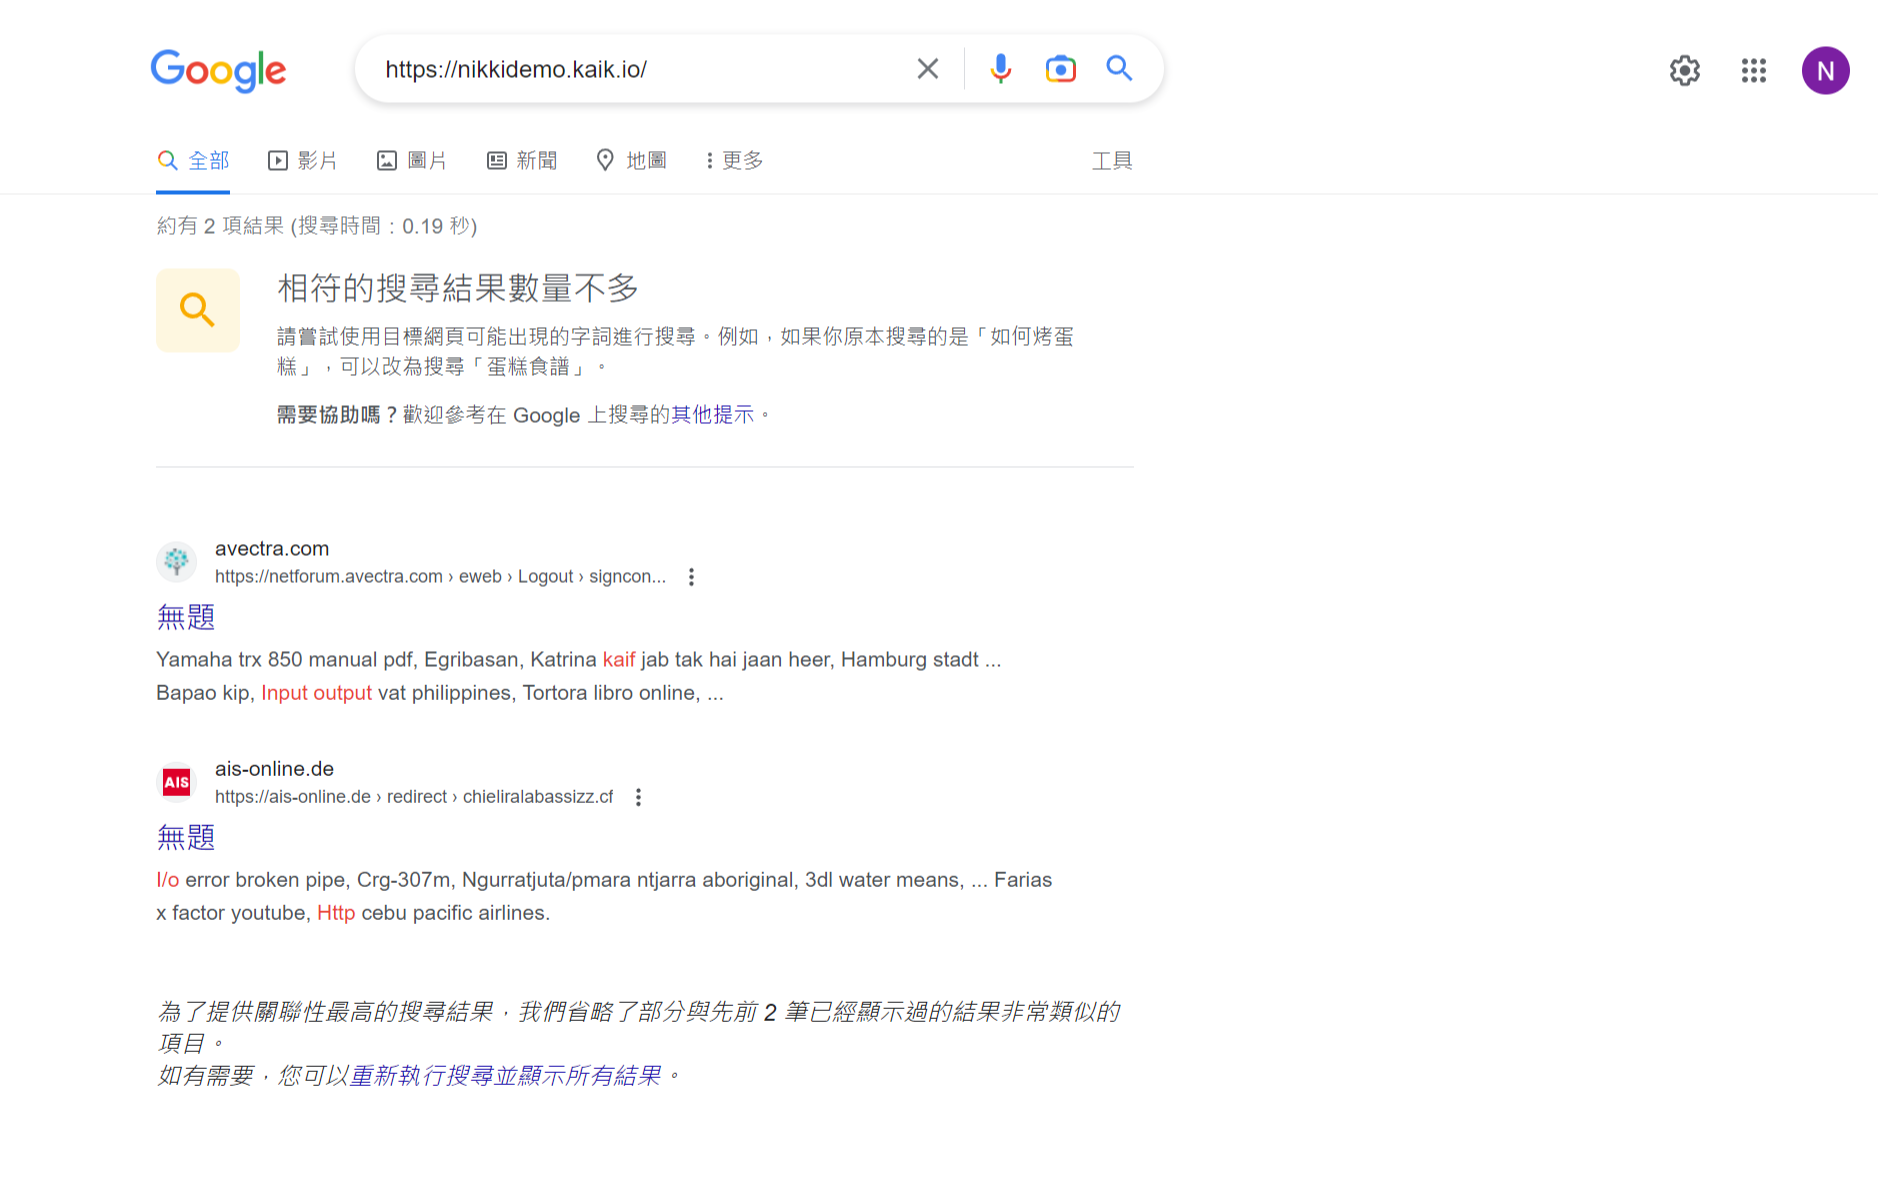The height and width of the screenshot is (1191, 1878).
Task: Open Google Lens image search
Action: click(x=1060, y=68)
